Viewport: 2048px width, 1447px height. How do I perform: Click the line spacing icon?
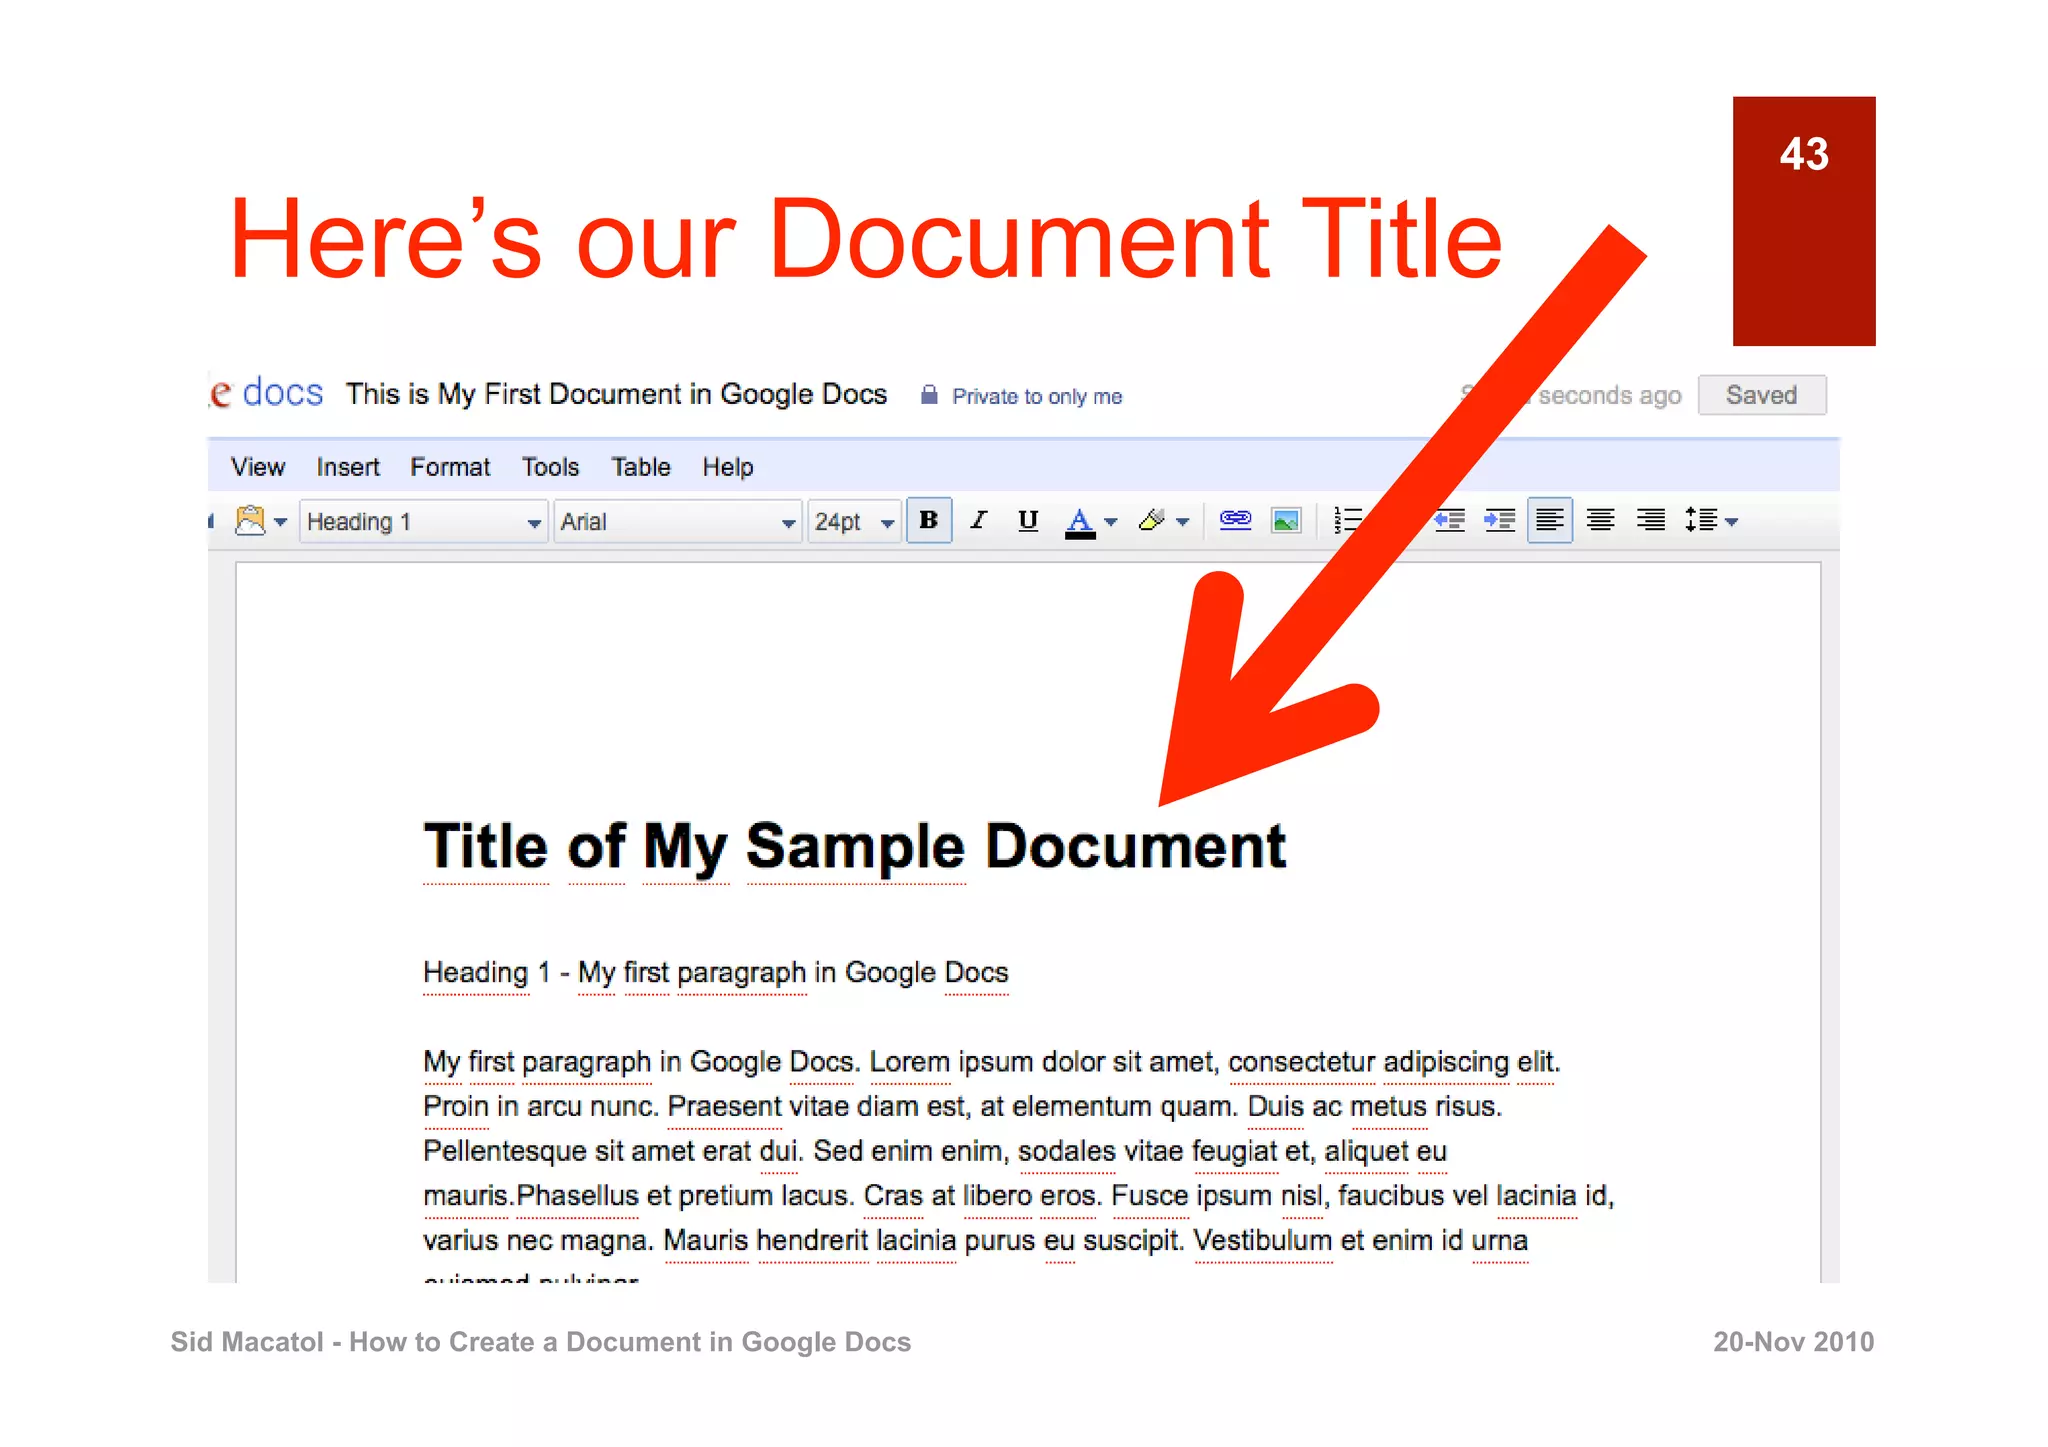[1701, 520]
